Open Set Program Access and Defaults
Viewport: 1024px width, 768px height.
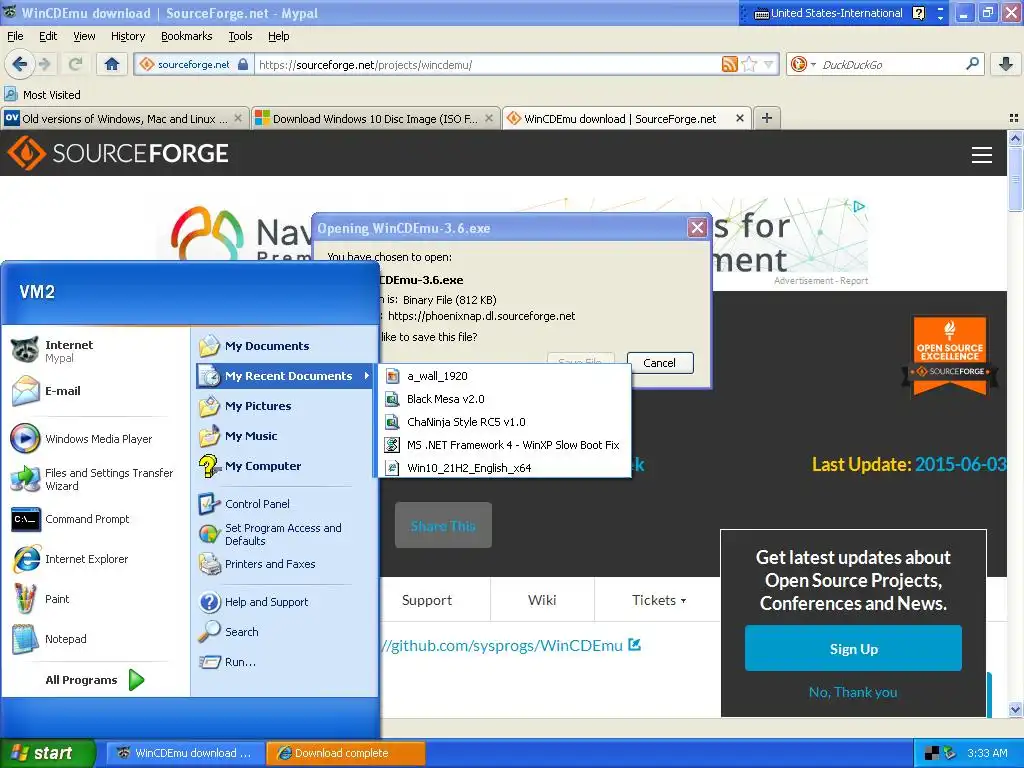tap(284, 534)
